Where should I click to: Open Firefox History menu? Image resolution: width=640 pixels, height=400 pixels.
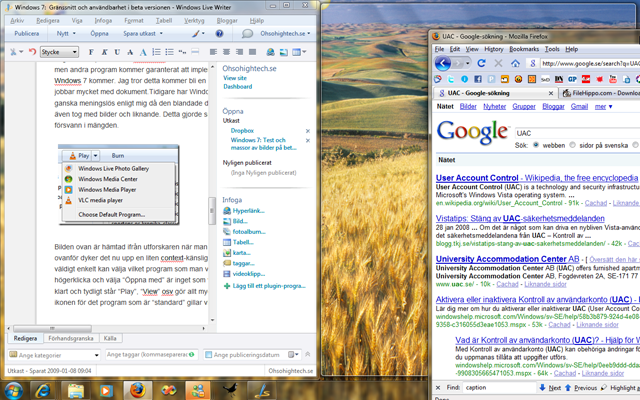pos(494,49)
